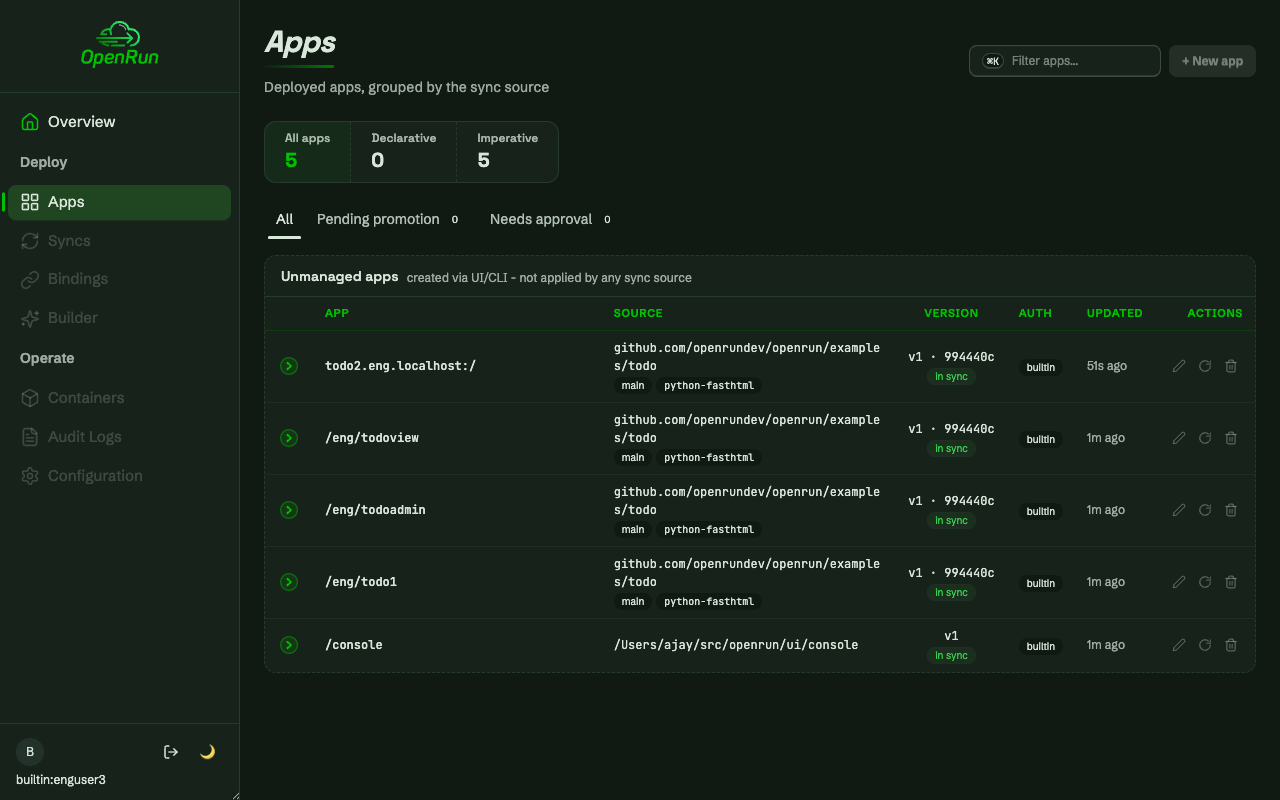1280x800 pixels.
Task: Click the 51s ago updated time
Action: click(1107, 366)
